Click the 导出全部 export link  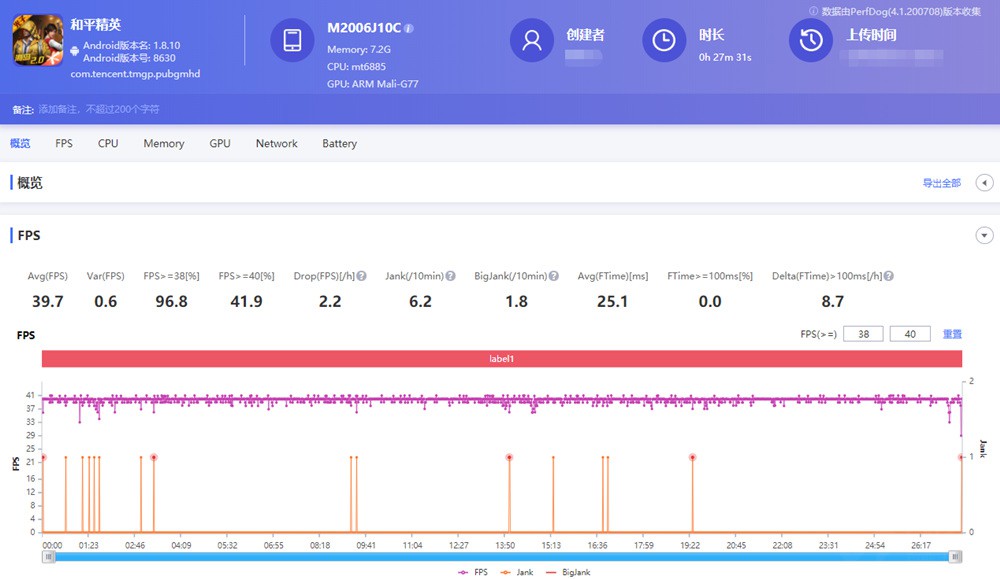click(941, 183)
